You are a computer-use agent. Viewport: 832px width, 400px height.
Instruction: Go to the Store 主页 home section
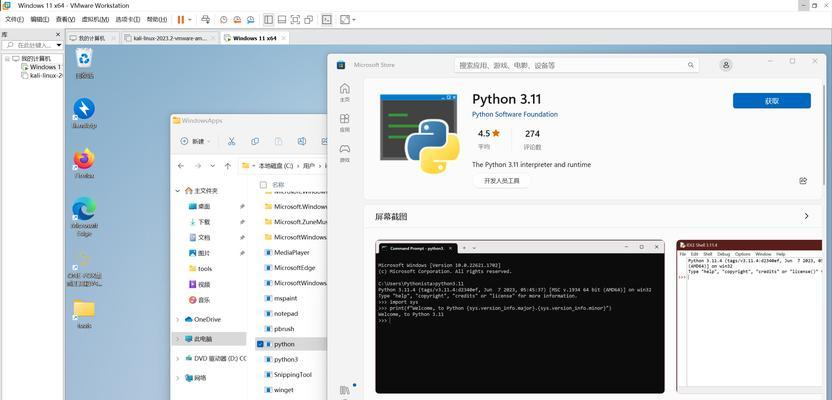tap(345, 92)
